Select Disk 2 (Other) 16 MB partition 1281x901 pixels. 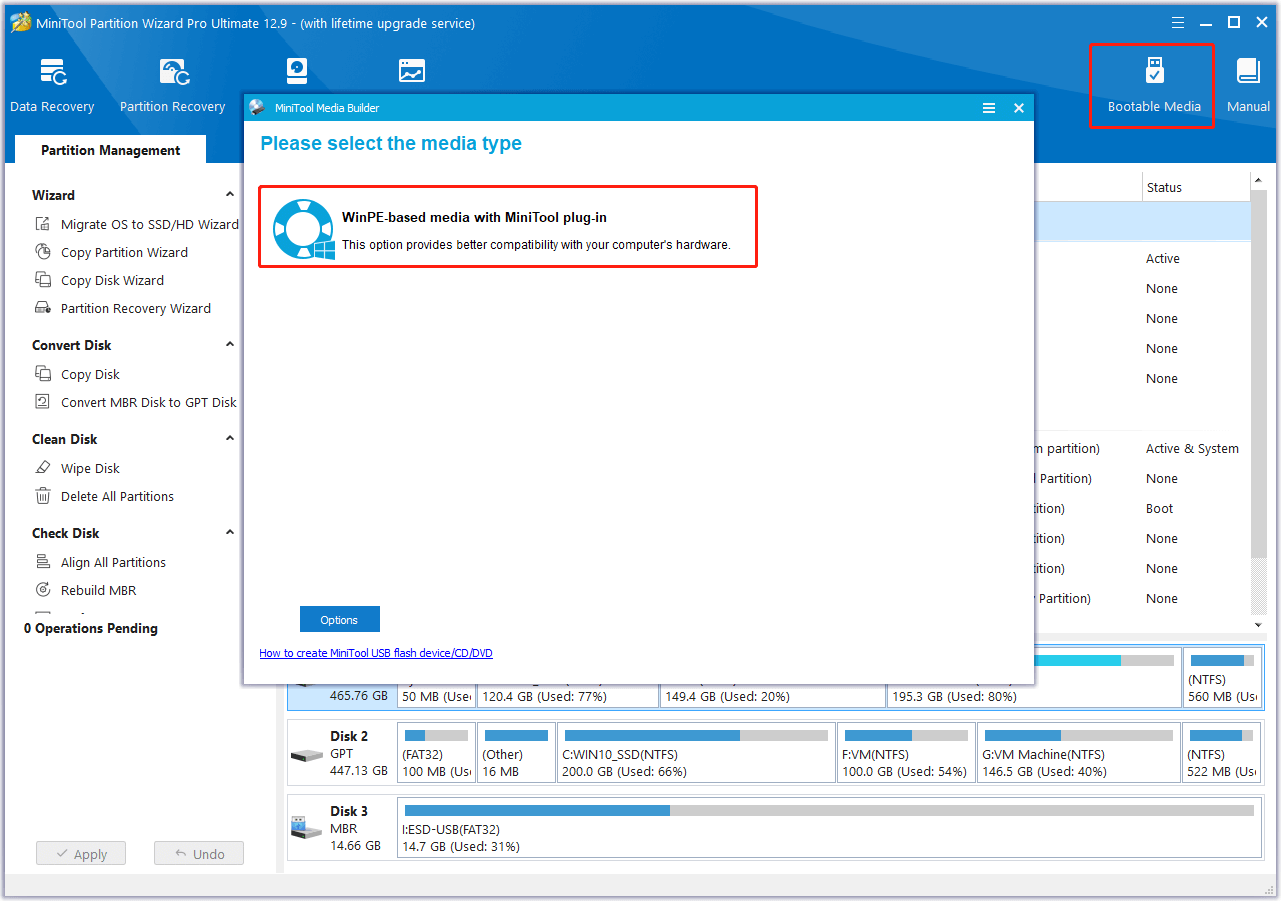(516, 753)
